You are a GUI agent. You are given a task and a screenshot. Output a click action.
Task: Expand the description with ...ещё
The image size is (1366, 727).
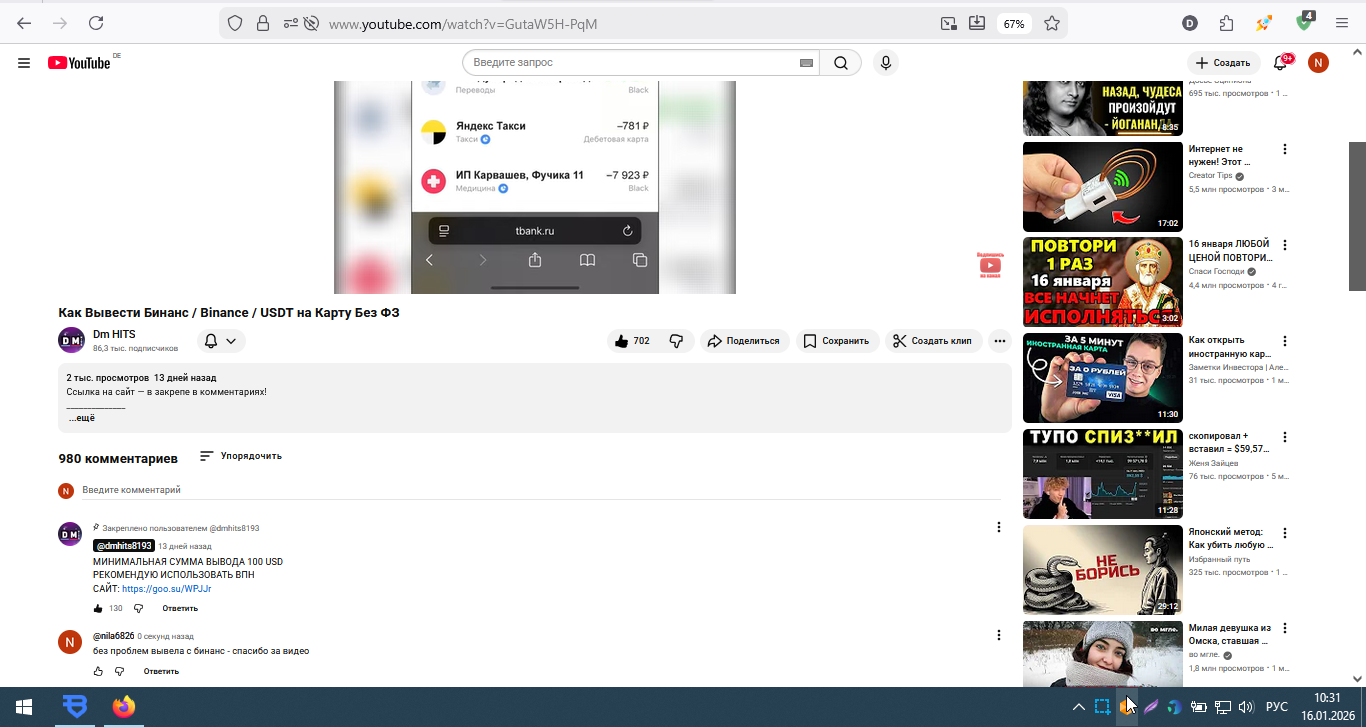pos(81,418)
